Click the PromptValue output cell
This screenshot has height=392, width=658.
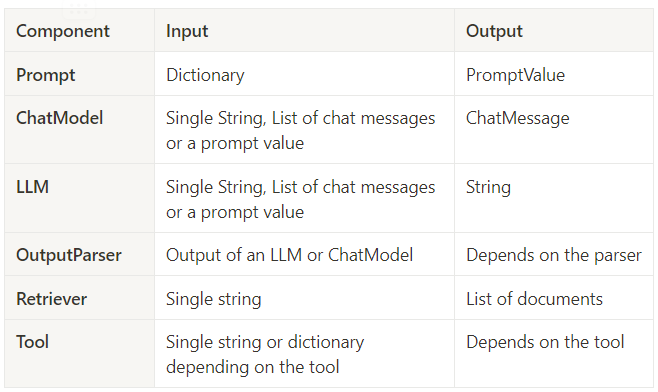tap(554, 74)
